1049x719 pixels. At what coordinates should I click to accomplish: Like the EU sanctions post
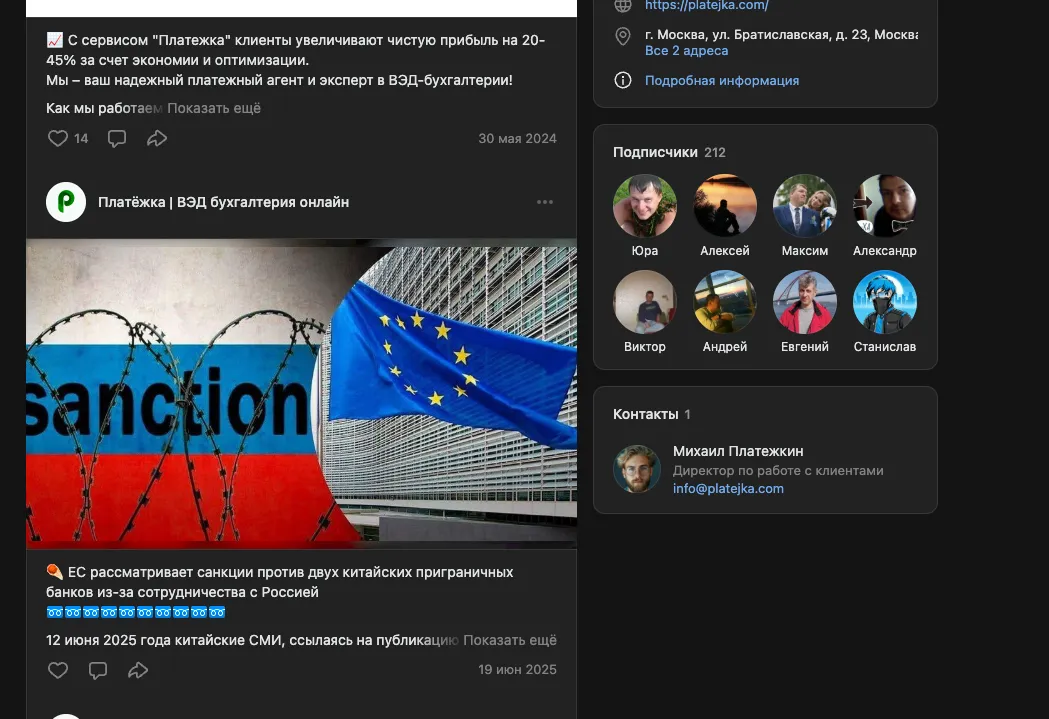coord(58,670)
